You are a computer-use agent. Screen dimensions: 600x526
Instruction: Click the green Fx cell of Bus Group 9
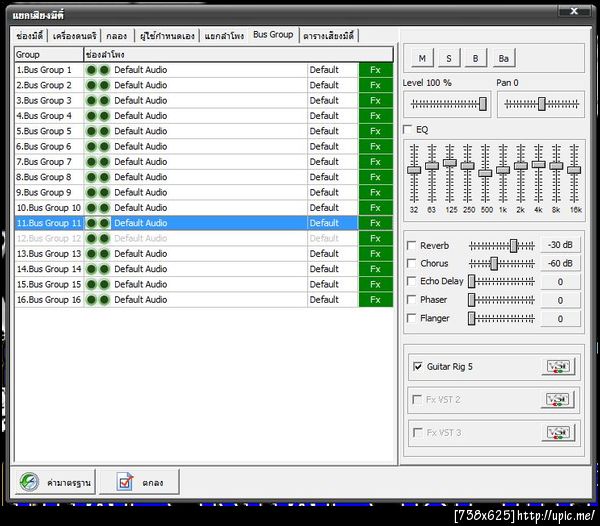[375, 192]
